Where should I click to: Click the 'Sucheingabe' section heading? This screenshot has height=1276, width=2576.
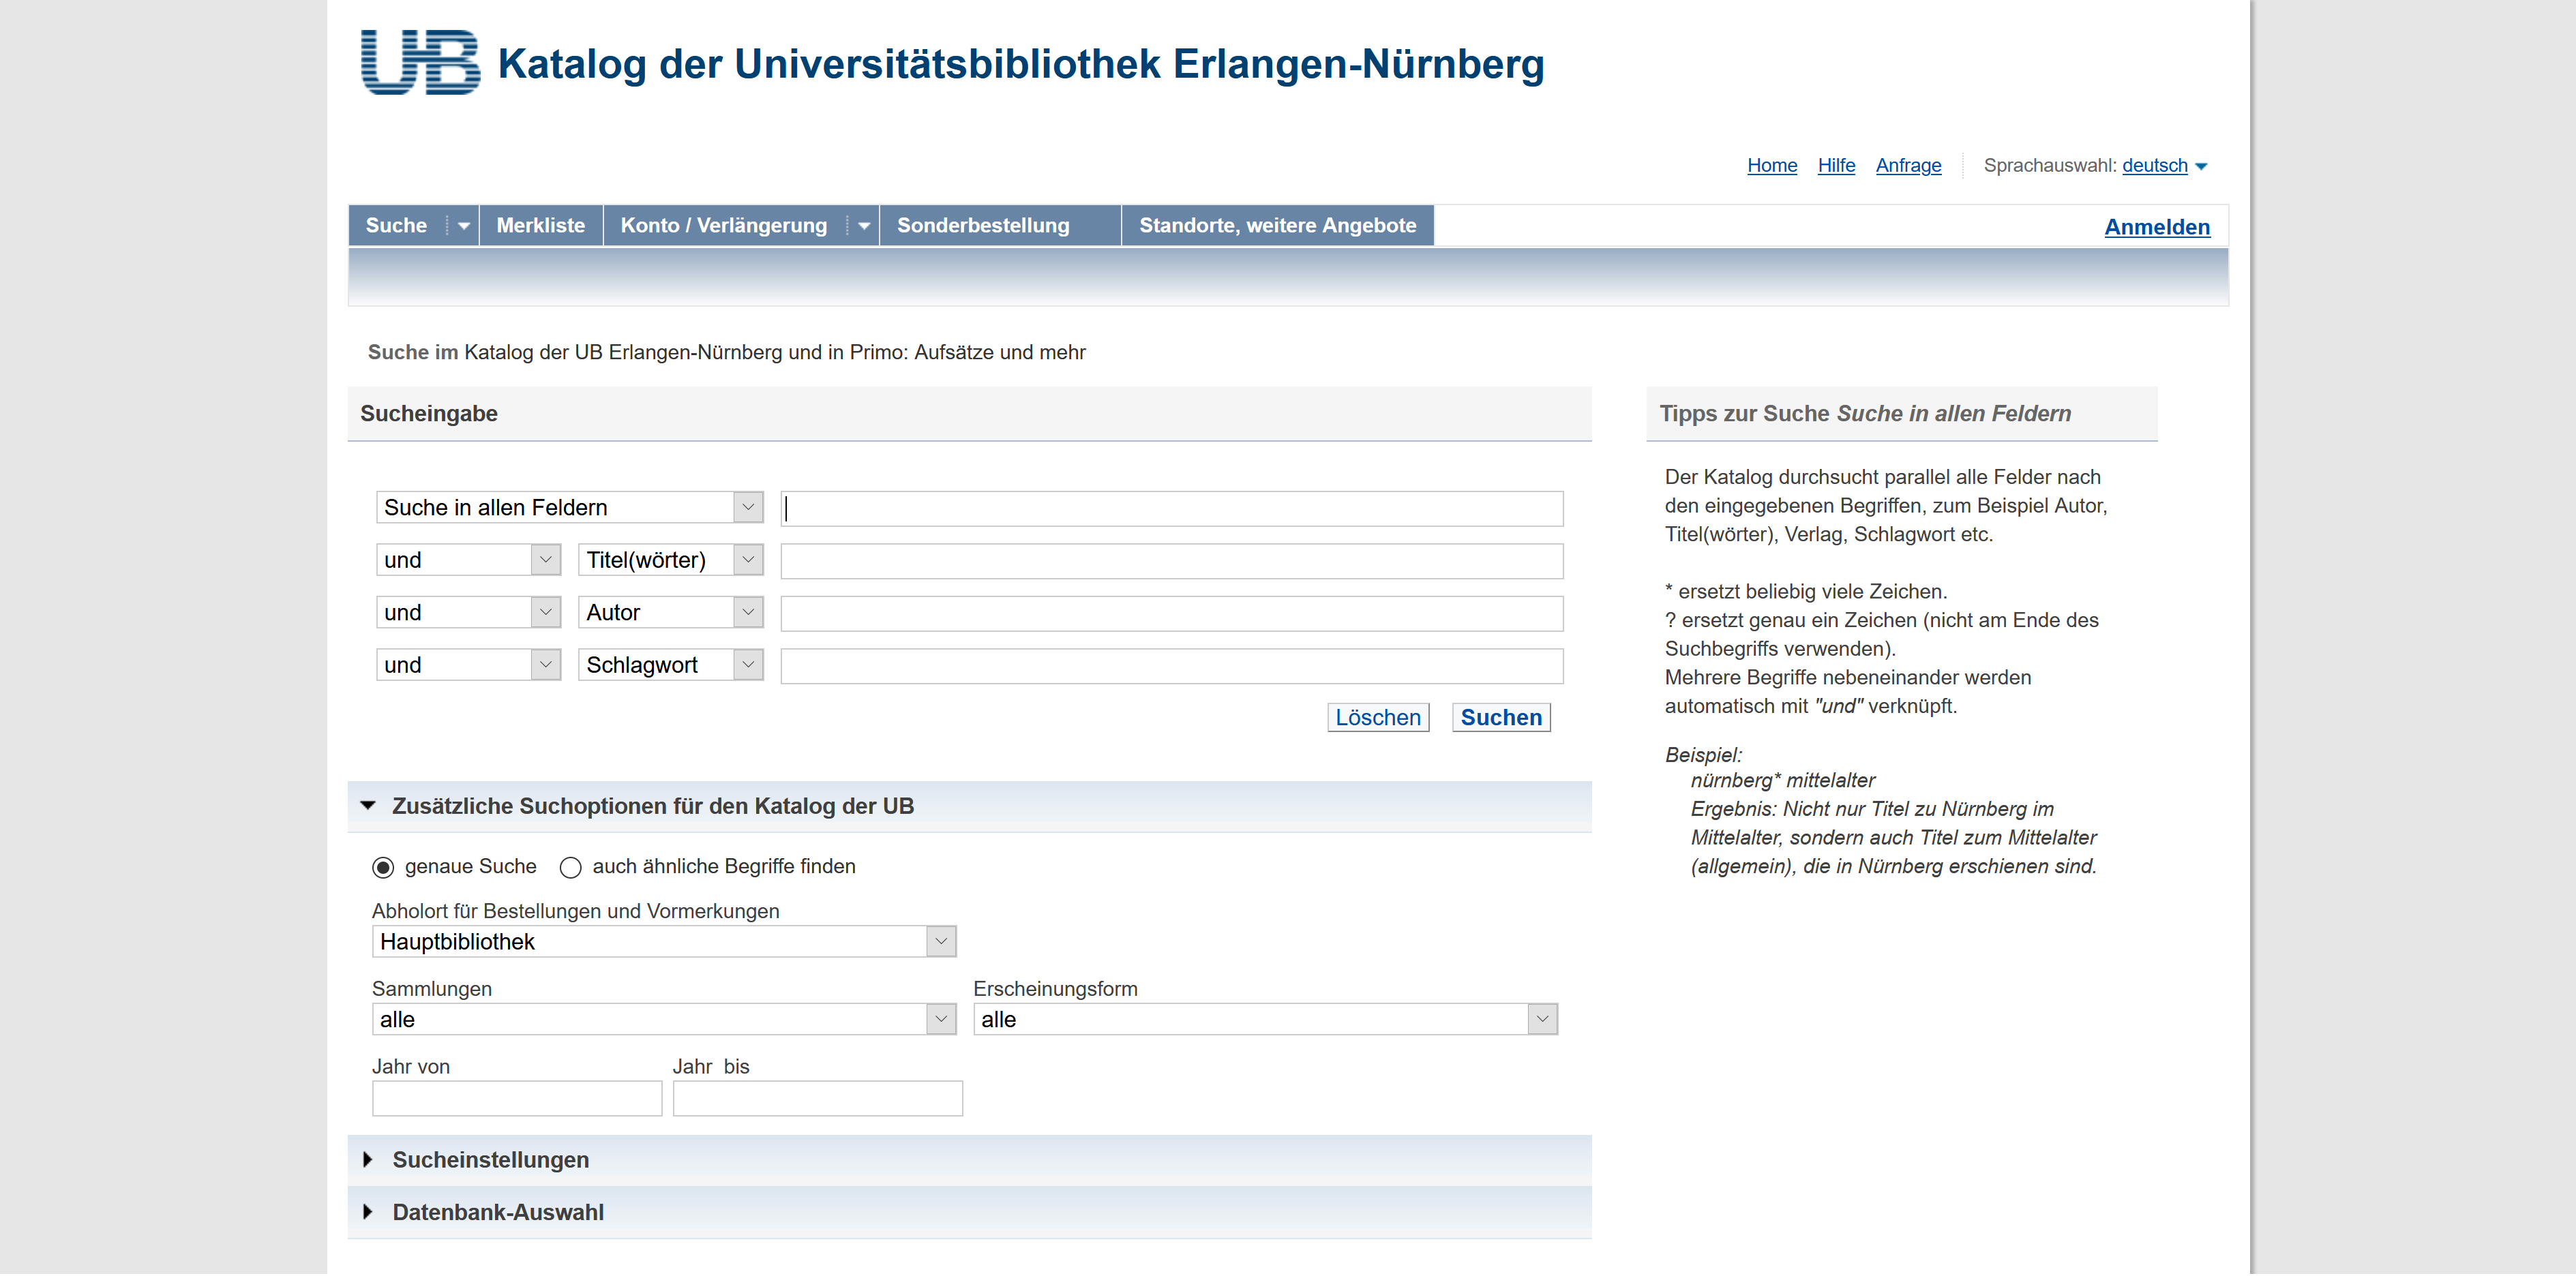(428, 414)
